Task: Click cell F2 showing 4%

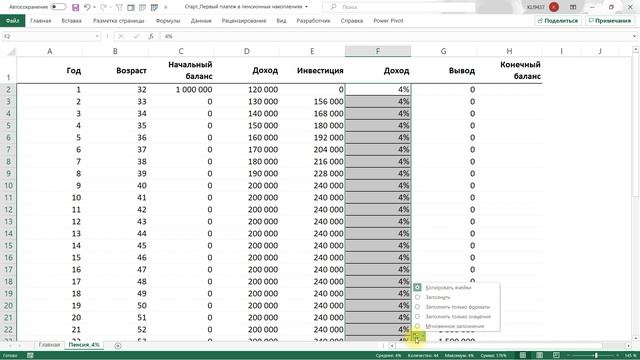Action: (378, 90)
